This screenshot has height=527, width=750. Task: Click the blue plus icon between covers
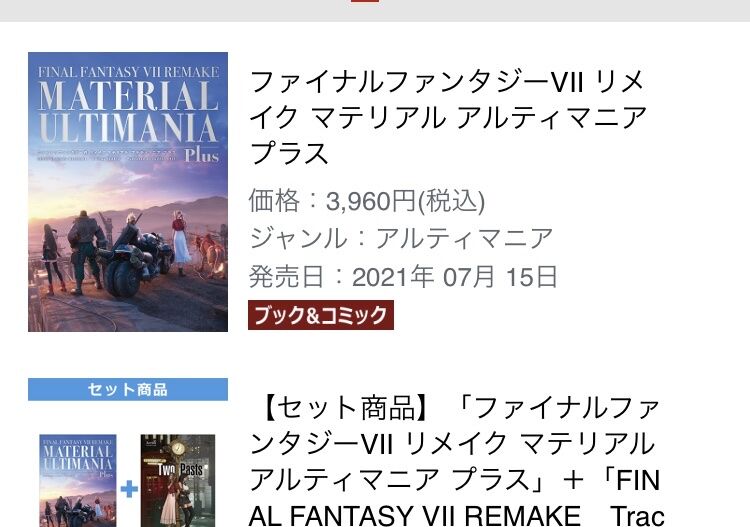(x=129, y=489)
